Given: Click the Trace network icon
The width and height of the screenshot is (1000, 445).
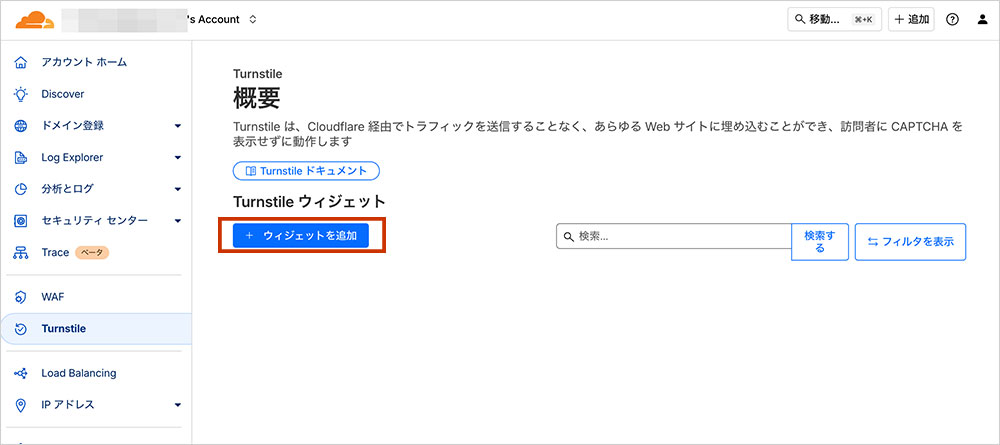Looking at the screenshot, I should tap(21, 253).
